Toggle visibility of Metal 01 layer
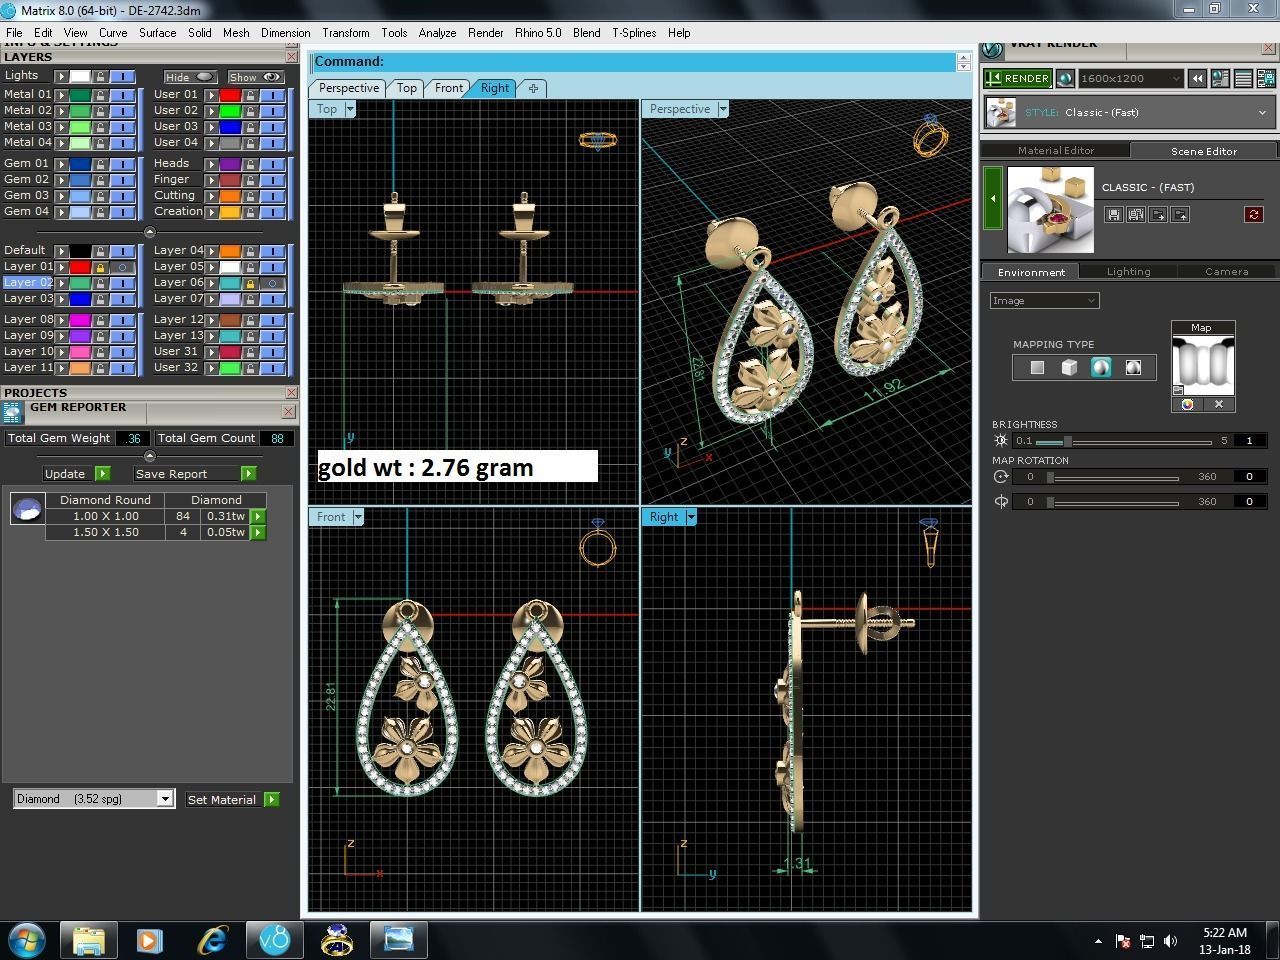Viewport: 1280px width, 960px height. click(x=123, y=94)
